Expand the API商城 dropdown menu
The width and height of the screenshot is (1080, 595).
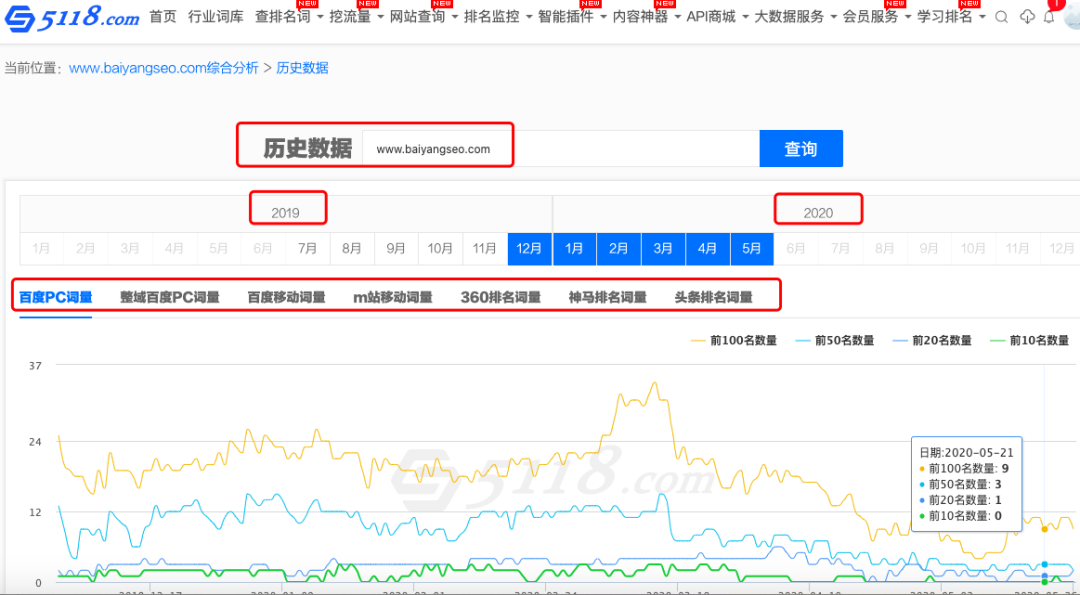pos(718,17)
